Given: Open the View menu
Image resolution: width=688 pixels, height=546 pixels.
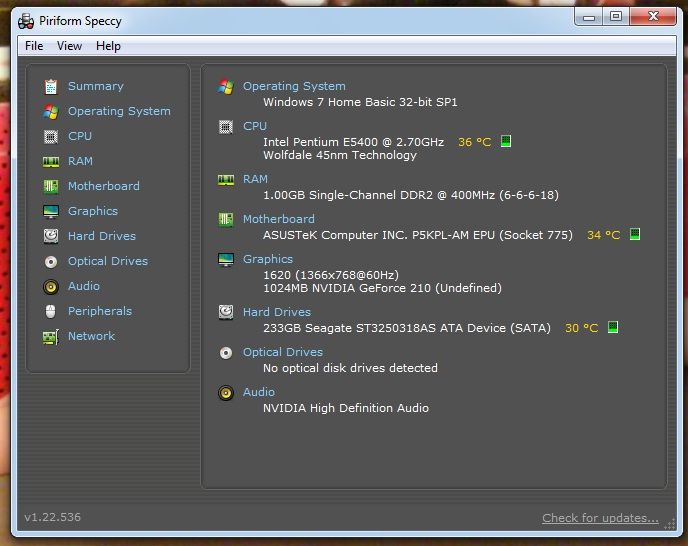Looking at the screenshot, I should tap(69, 46).
